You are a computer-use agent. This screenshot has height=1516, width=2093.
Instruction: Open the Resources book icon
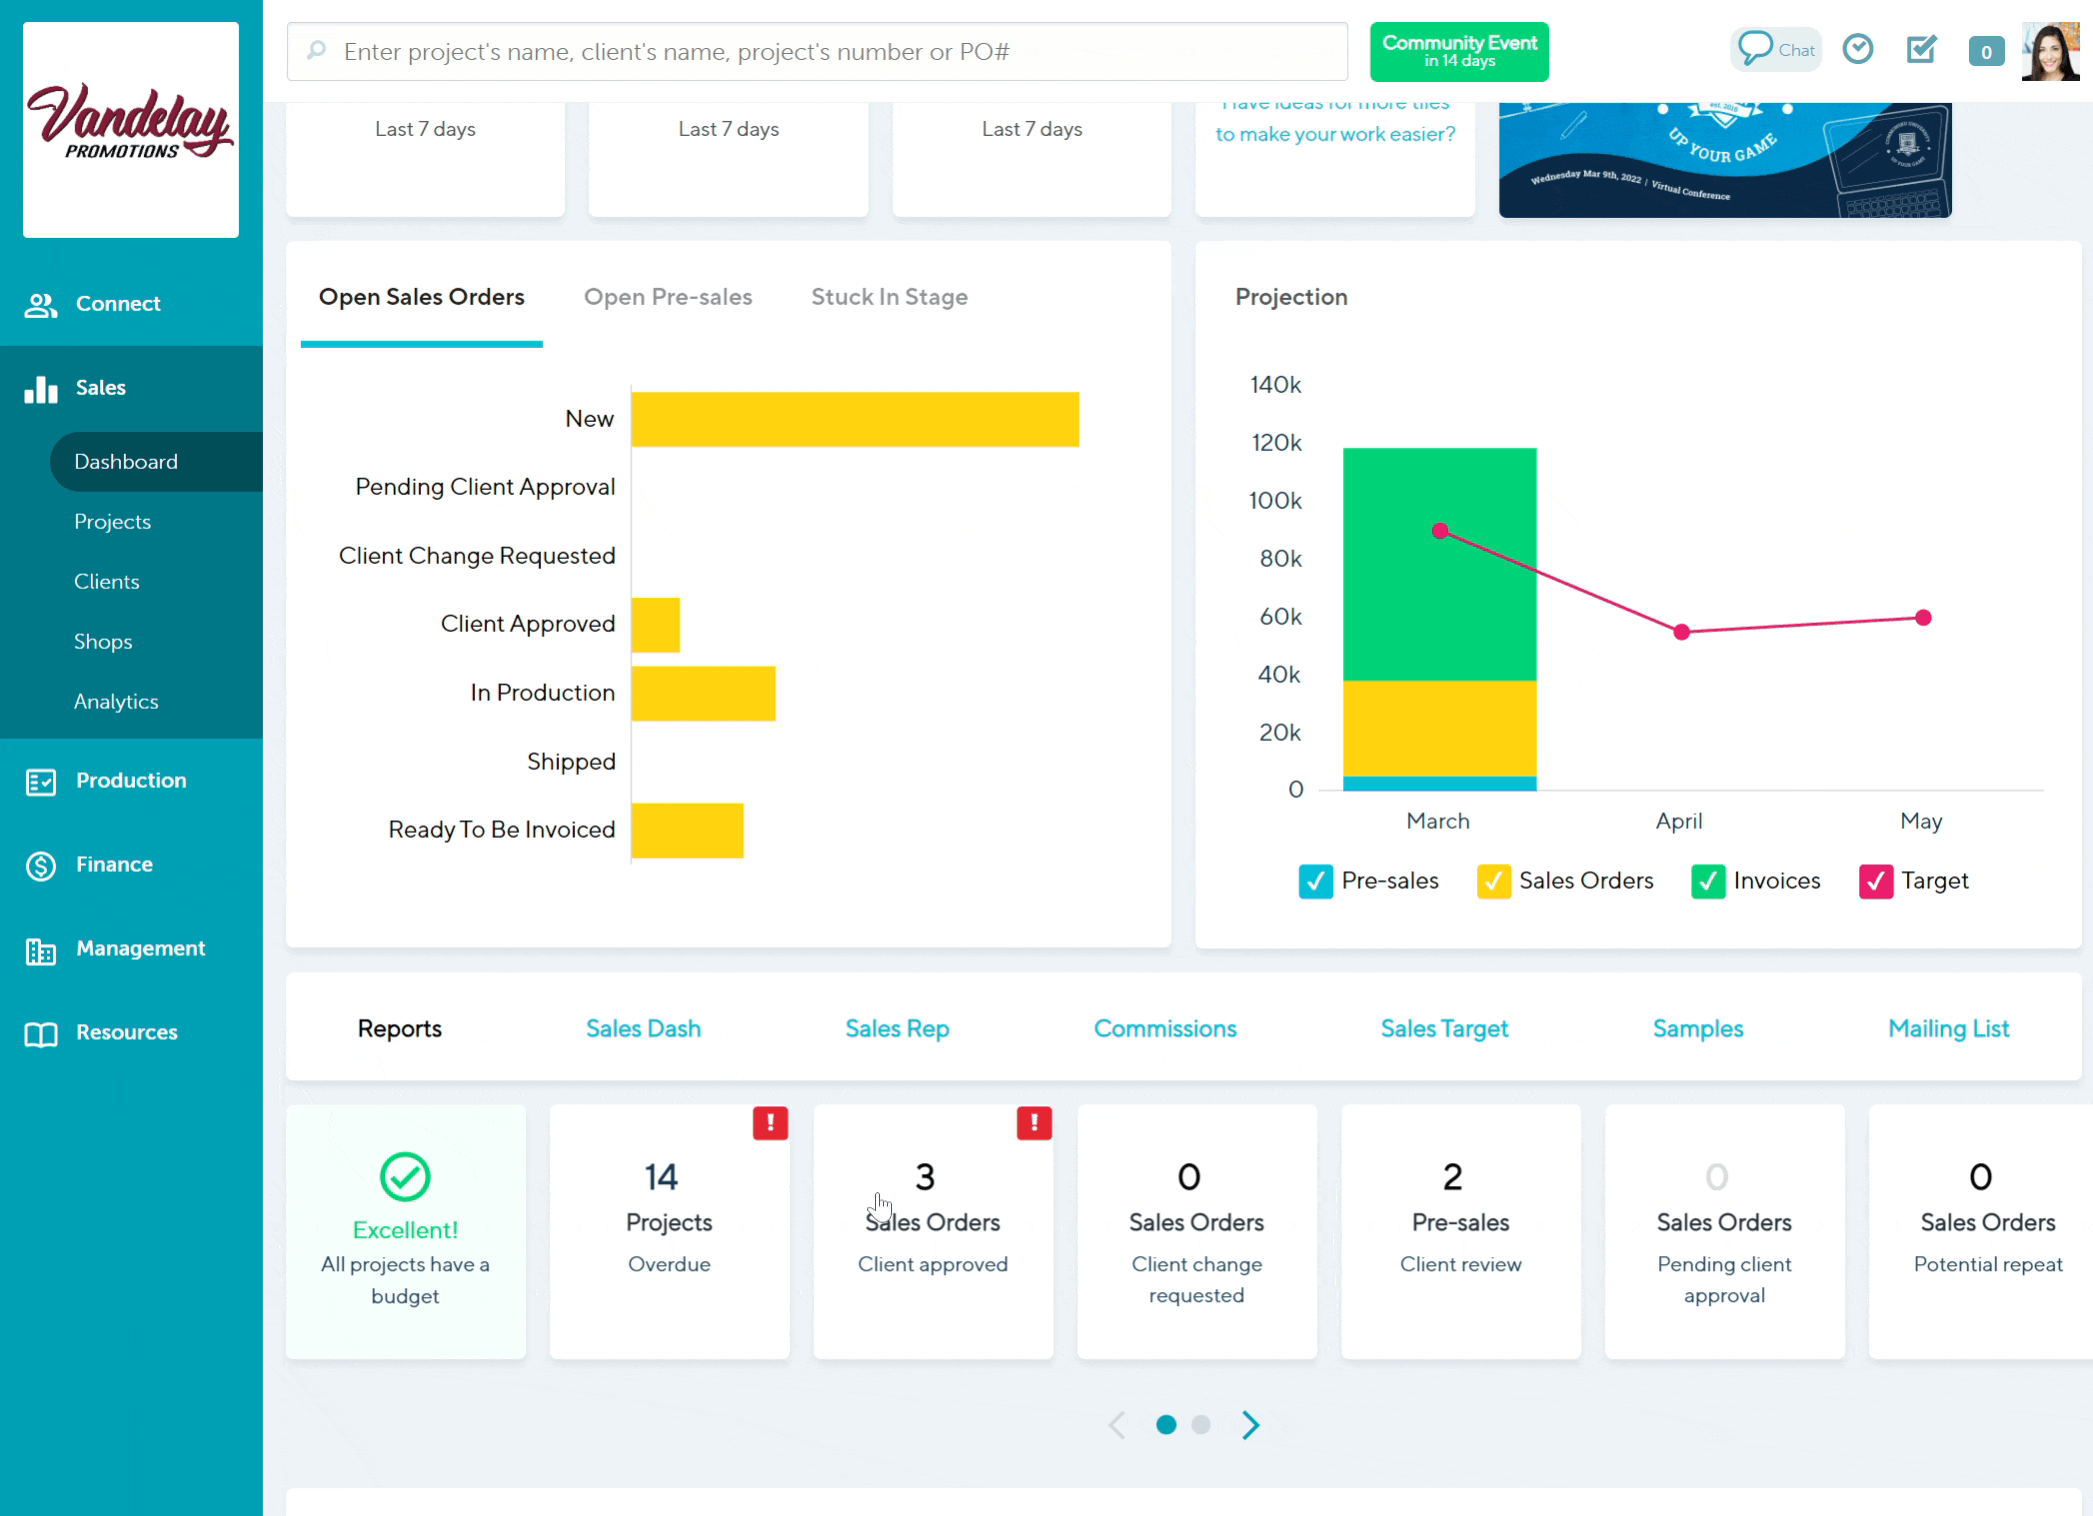click(41, 1034)
